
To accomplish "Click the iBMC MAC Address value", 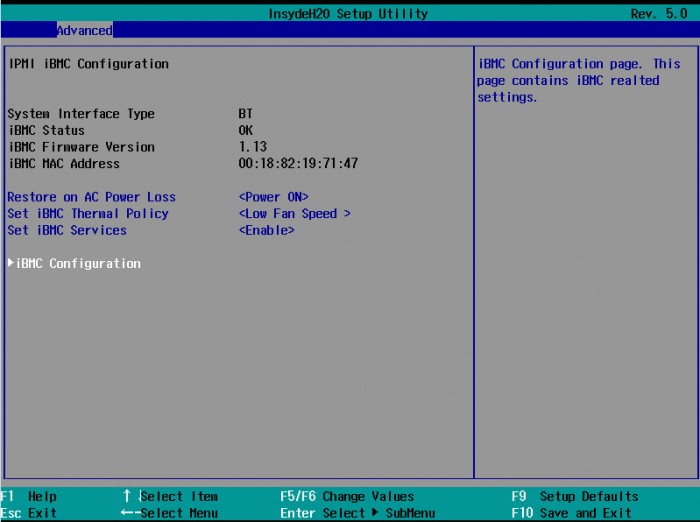I will click(x=298, y=163).
